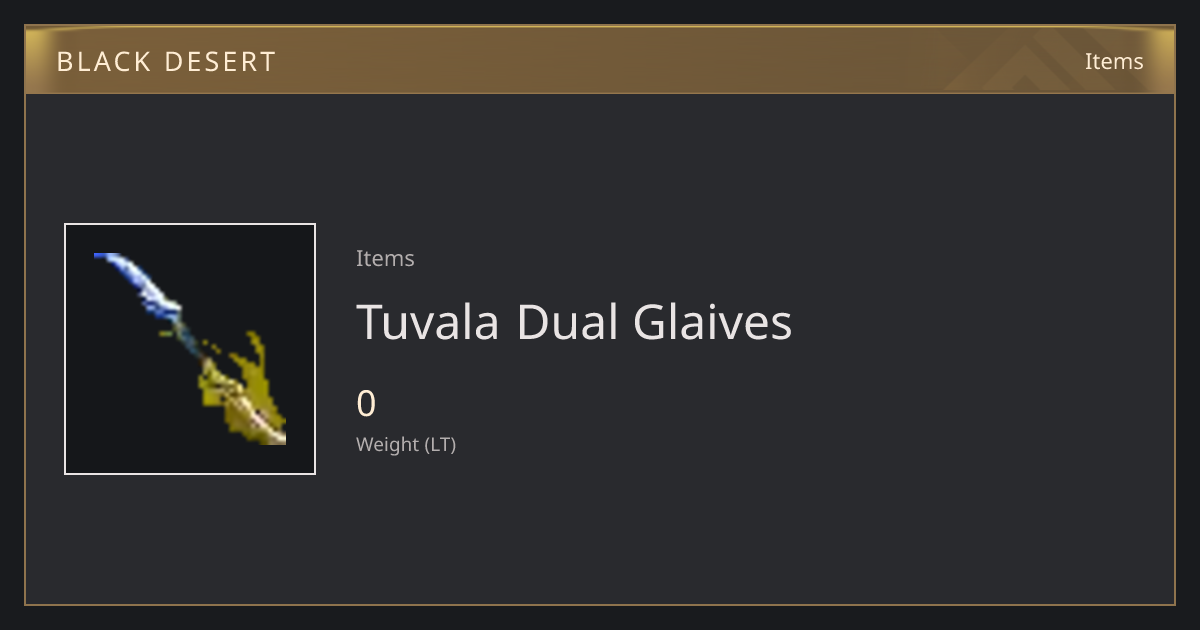Click the white frame border of the item icon
This screenshot has width=1200, height=630.
(190, 225)
